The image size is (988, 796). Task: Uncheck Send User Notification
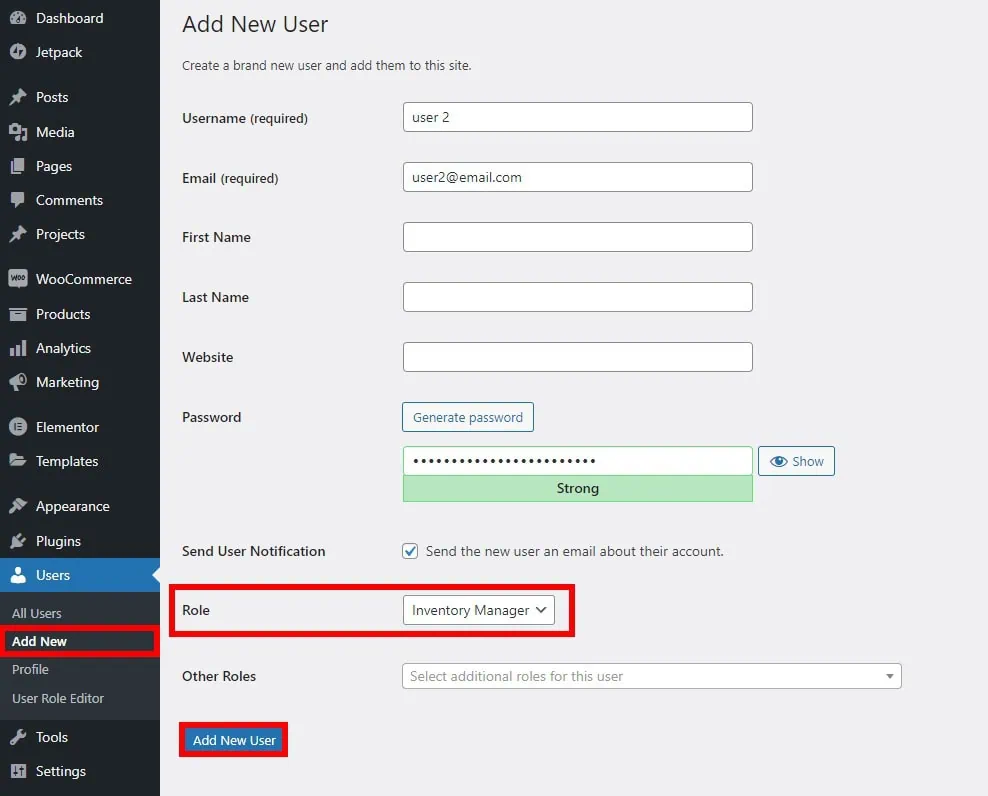(411, 550)
